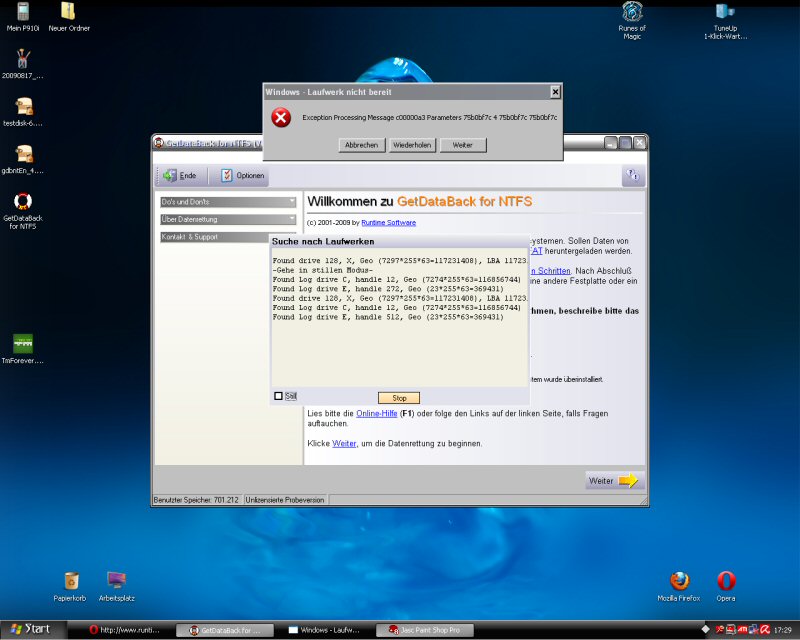Image resolution: width=800 pixels, height=640 pixels.
Task: Click the '-Gehe in stillen Modus-' log line
Action: tap(322, 270)
